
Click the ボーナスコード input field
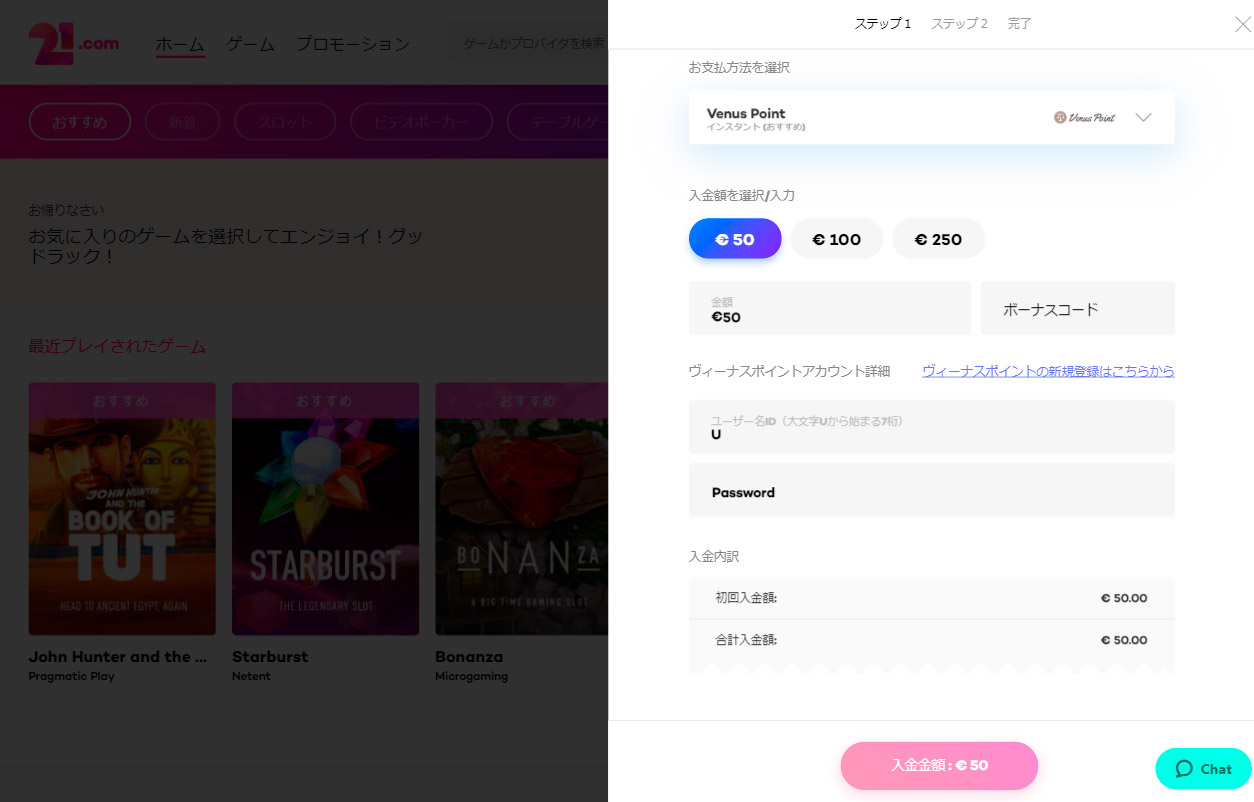click(x=1078, y=308)
